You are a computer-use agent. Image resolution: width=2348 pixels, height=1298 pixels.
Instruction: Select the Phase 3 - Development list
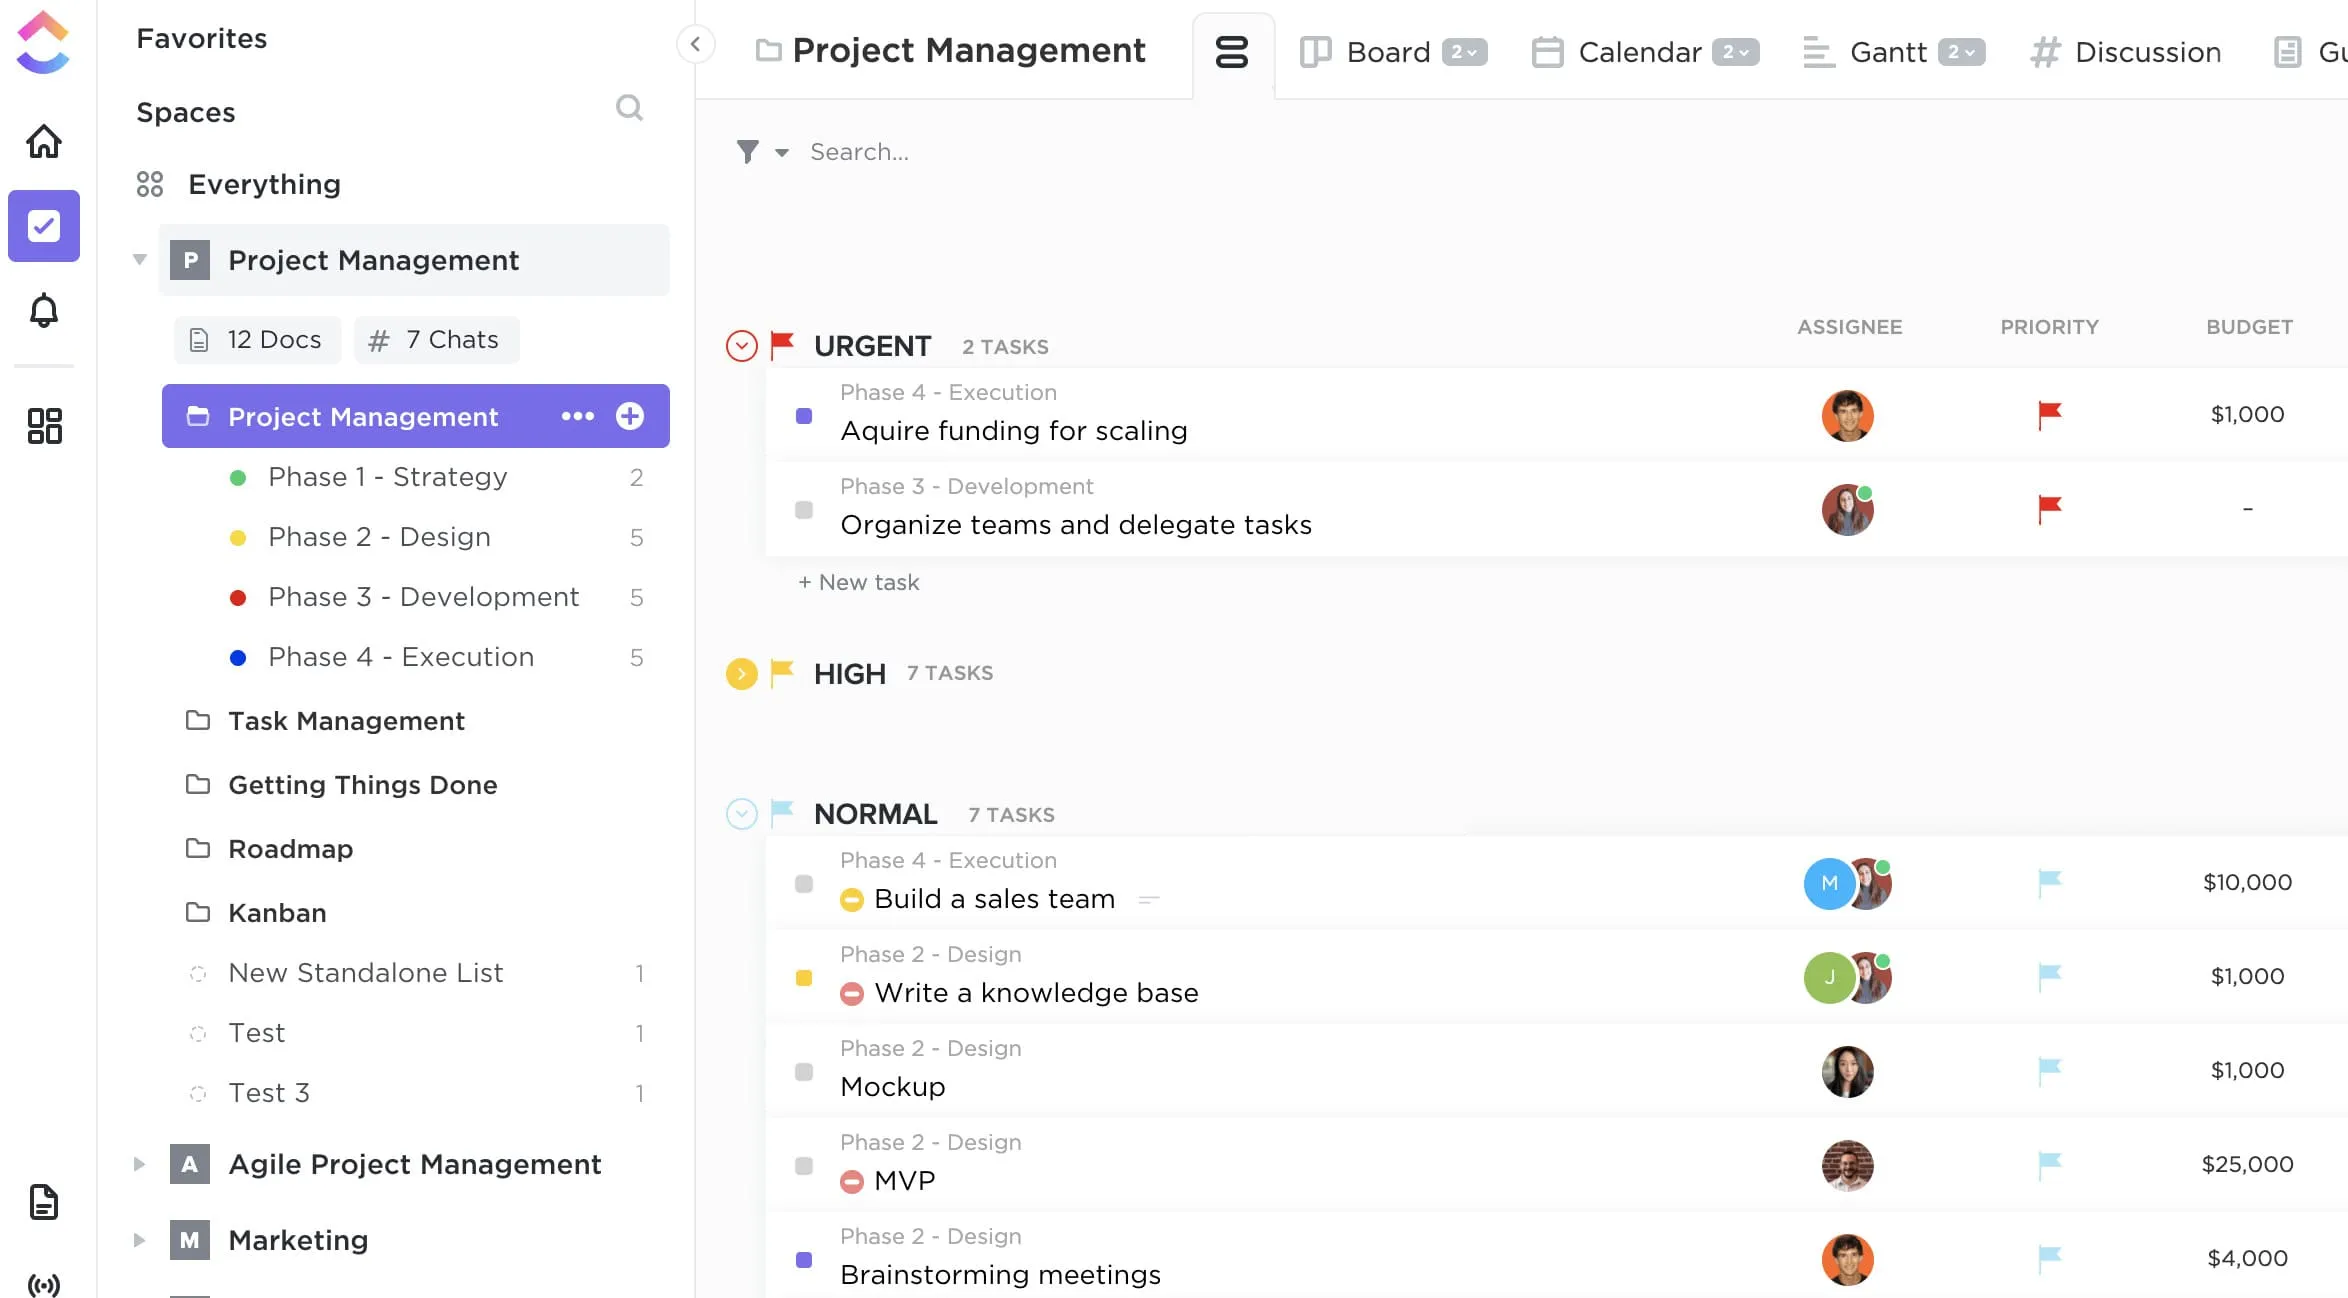point(422,596)
